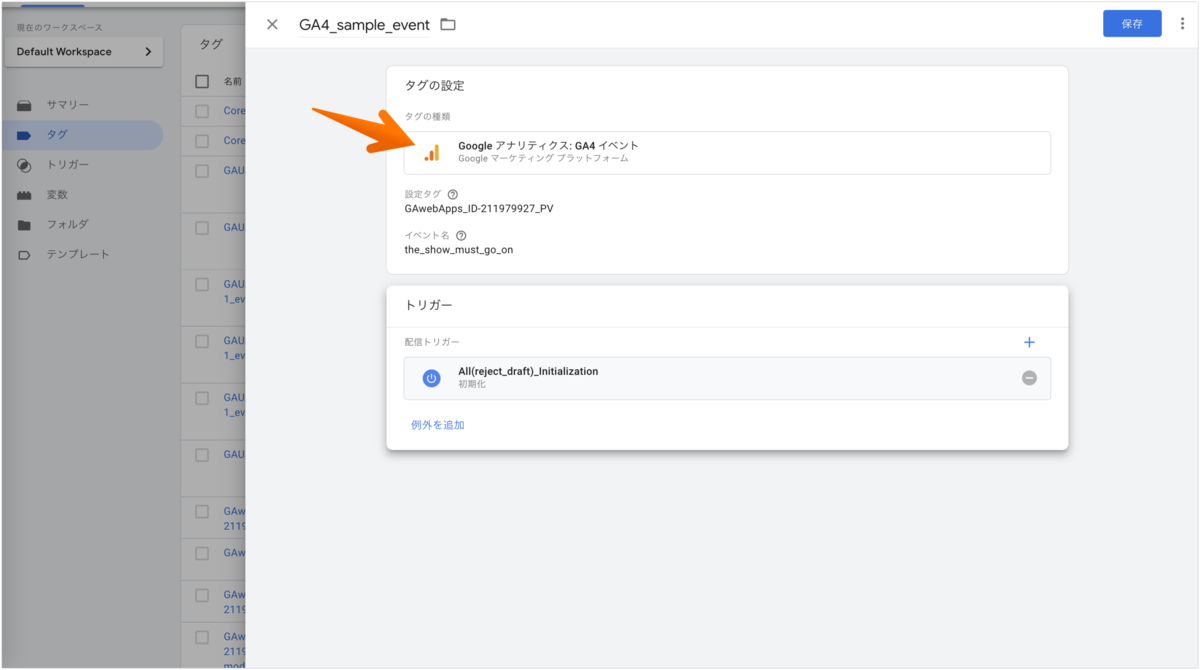This screenshot has height=670, width=1200.
Task: Toggle the select-all checkbox beside 名前
Action: point(202,81)
